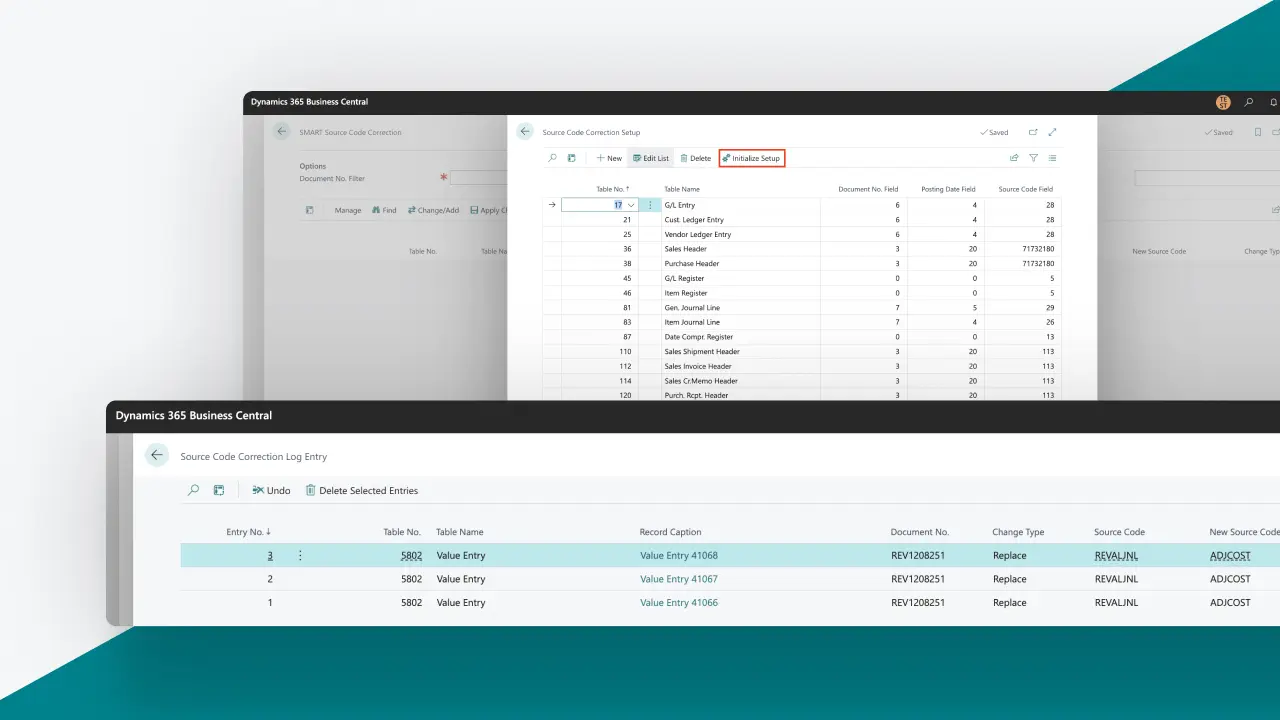Image resolution: width=1280 pixels, height=720 pixels.
Task: Undo the selected log entry
Action: pos(272,490)
